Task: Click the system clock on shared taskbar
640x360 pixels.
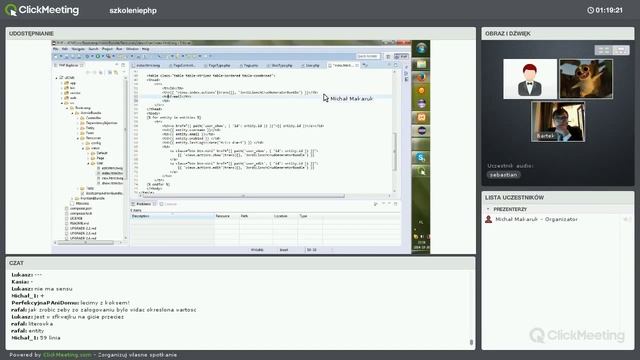Action: coord(421,245)
